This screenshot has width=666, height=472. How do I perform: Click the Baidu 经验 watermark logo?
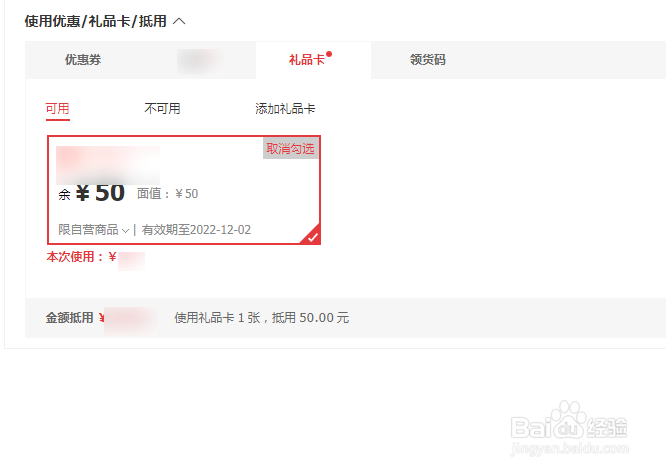coord(569,427)
